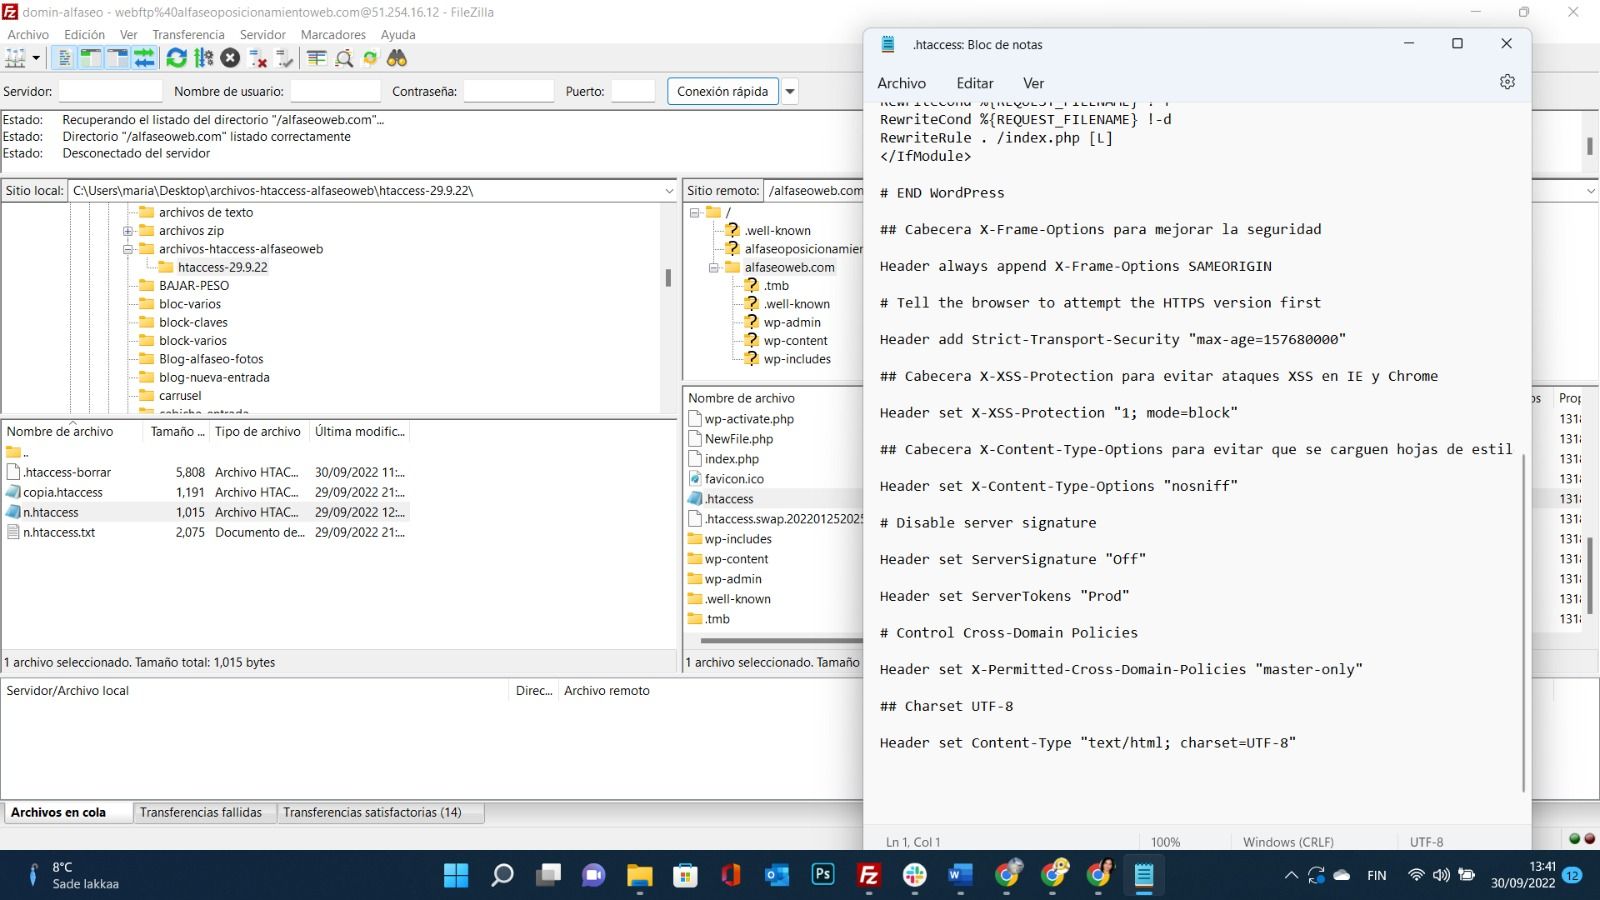Click Puerto input field
This screenshot has width=1600, height=900.
[x=633, y=91]
